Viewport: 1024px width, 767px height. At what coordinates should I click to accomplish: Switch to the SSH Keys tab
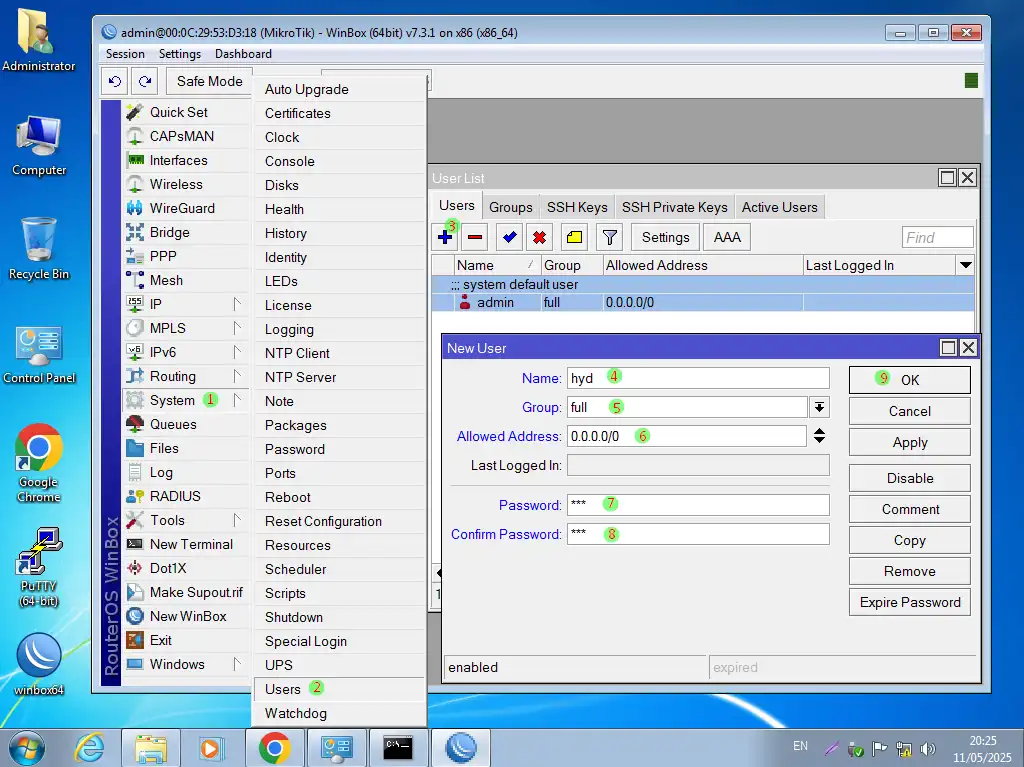click(x=577, y=207)
